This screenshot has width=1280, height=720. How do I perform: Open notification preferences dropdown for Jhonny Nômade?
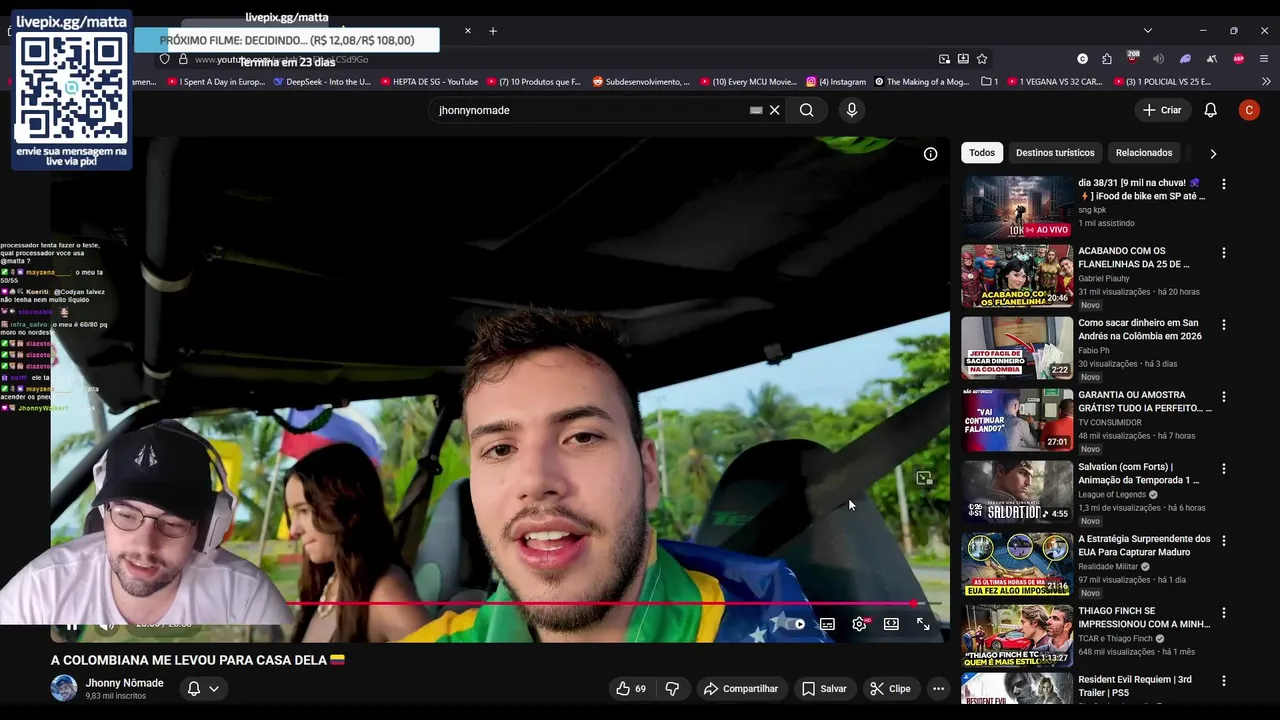(203, 688)
